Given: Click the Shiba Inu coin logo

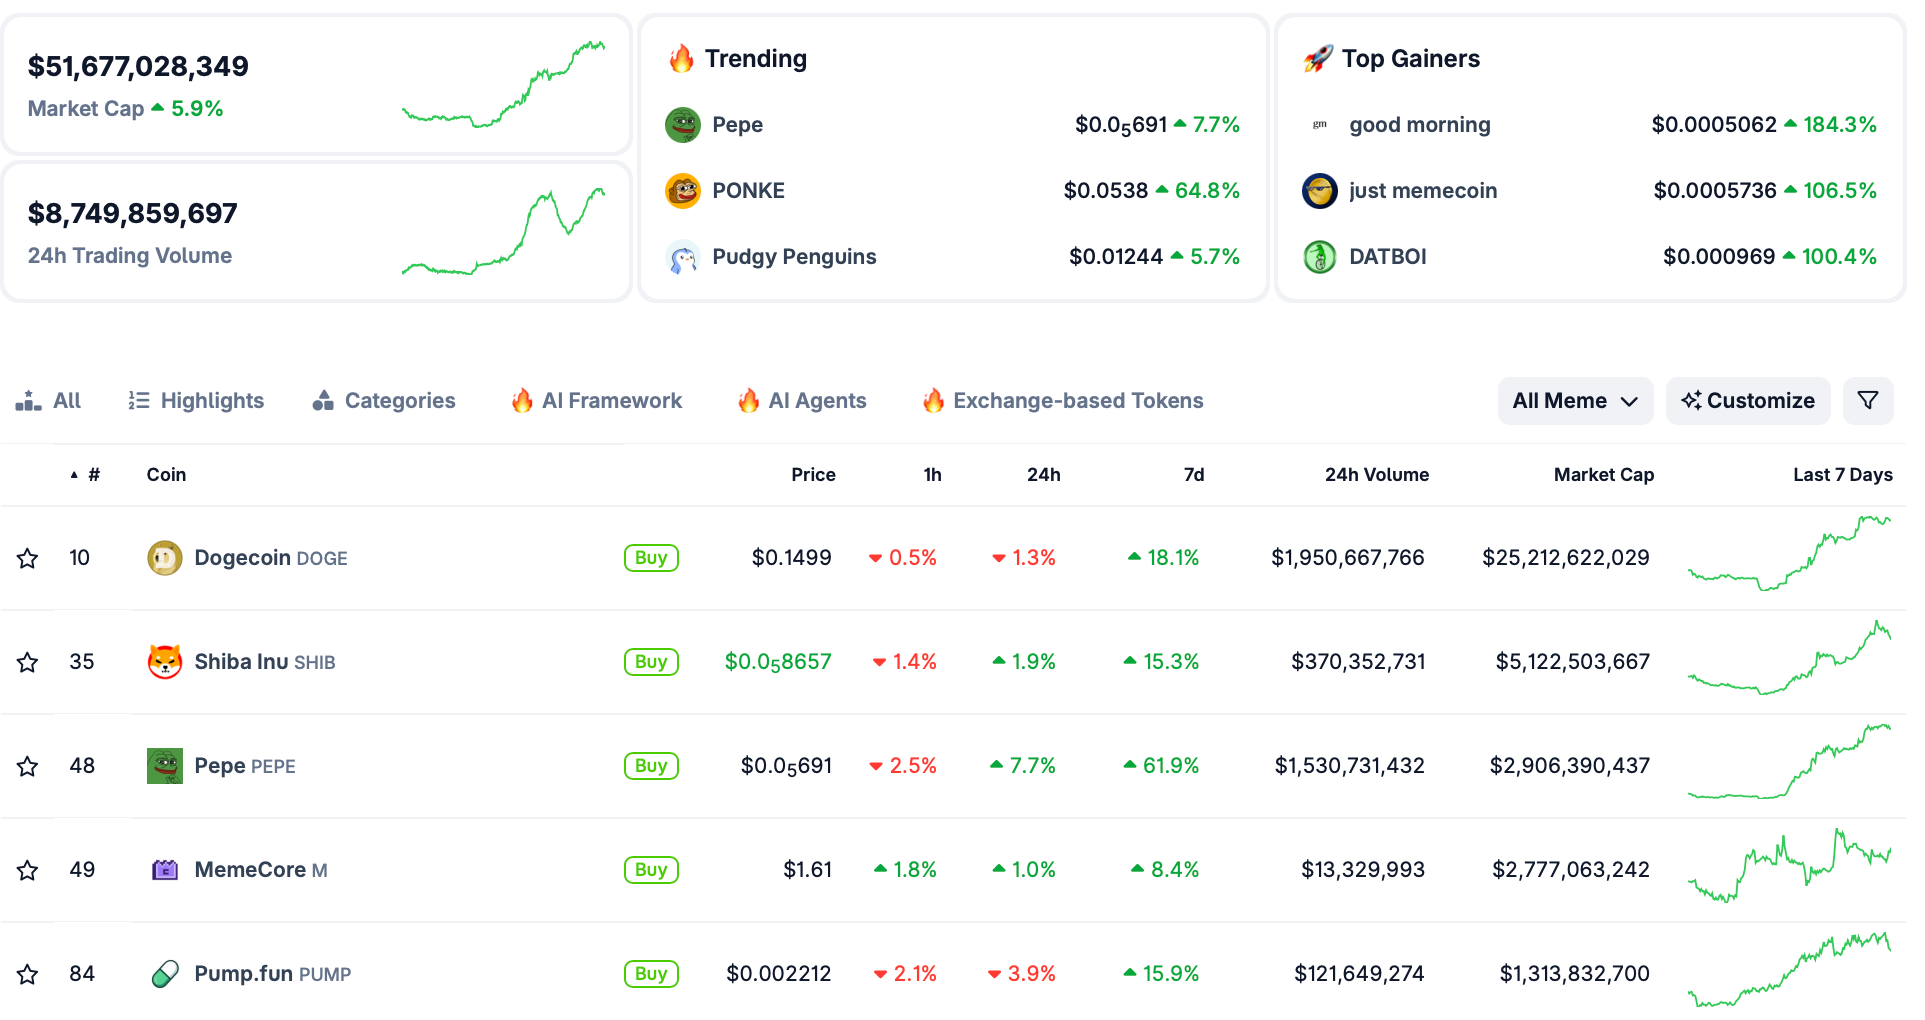Looking at the screenshot, I should coord(165,662).
